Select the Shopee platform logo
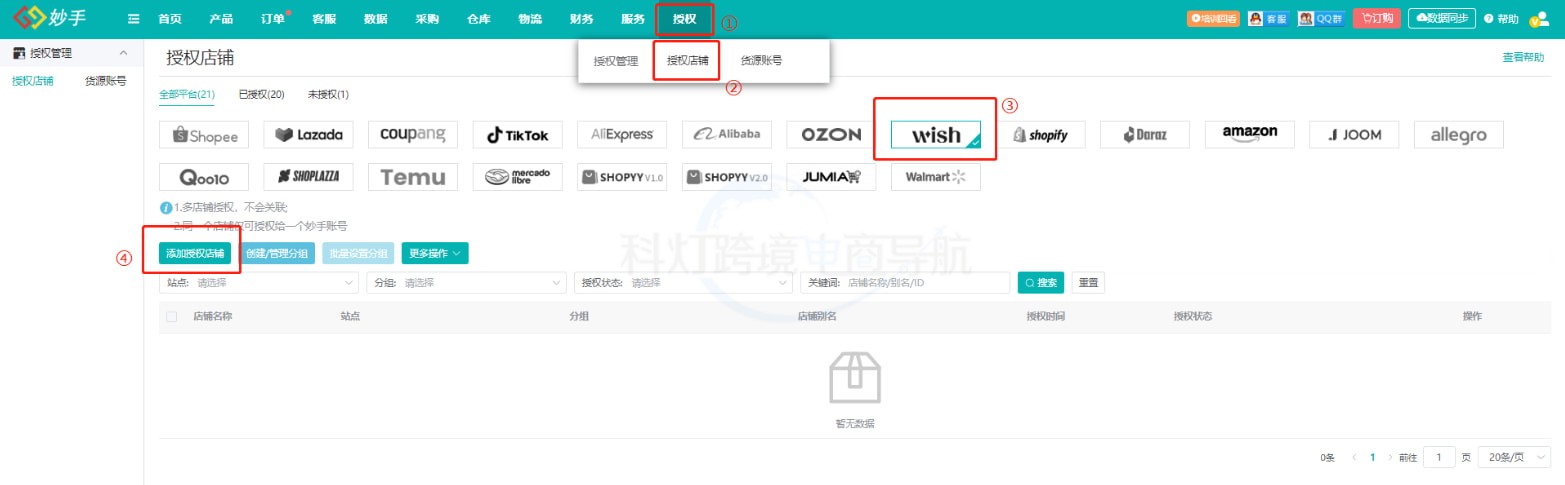1565x485 pixels. 205,134
